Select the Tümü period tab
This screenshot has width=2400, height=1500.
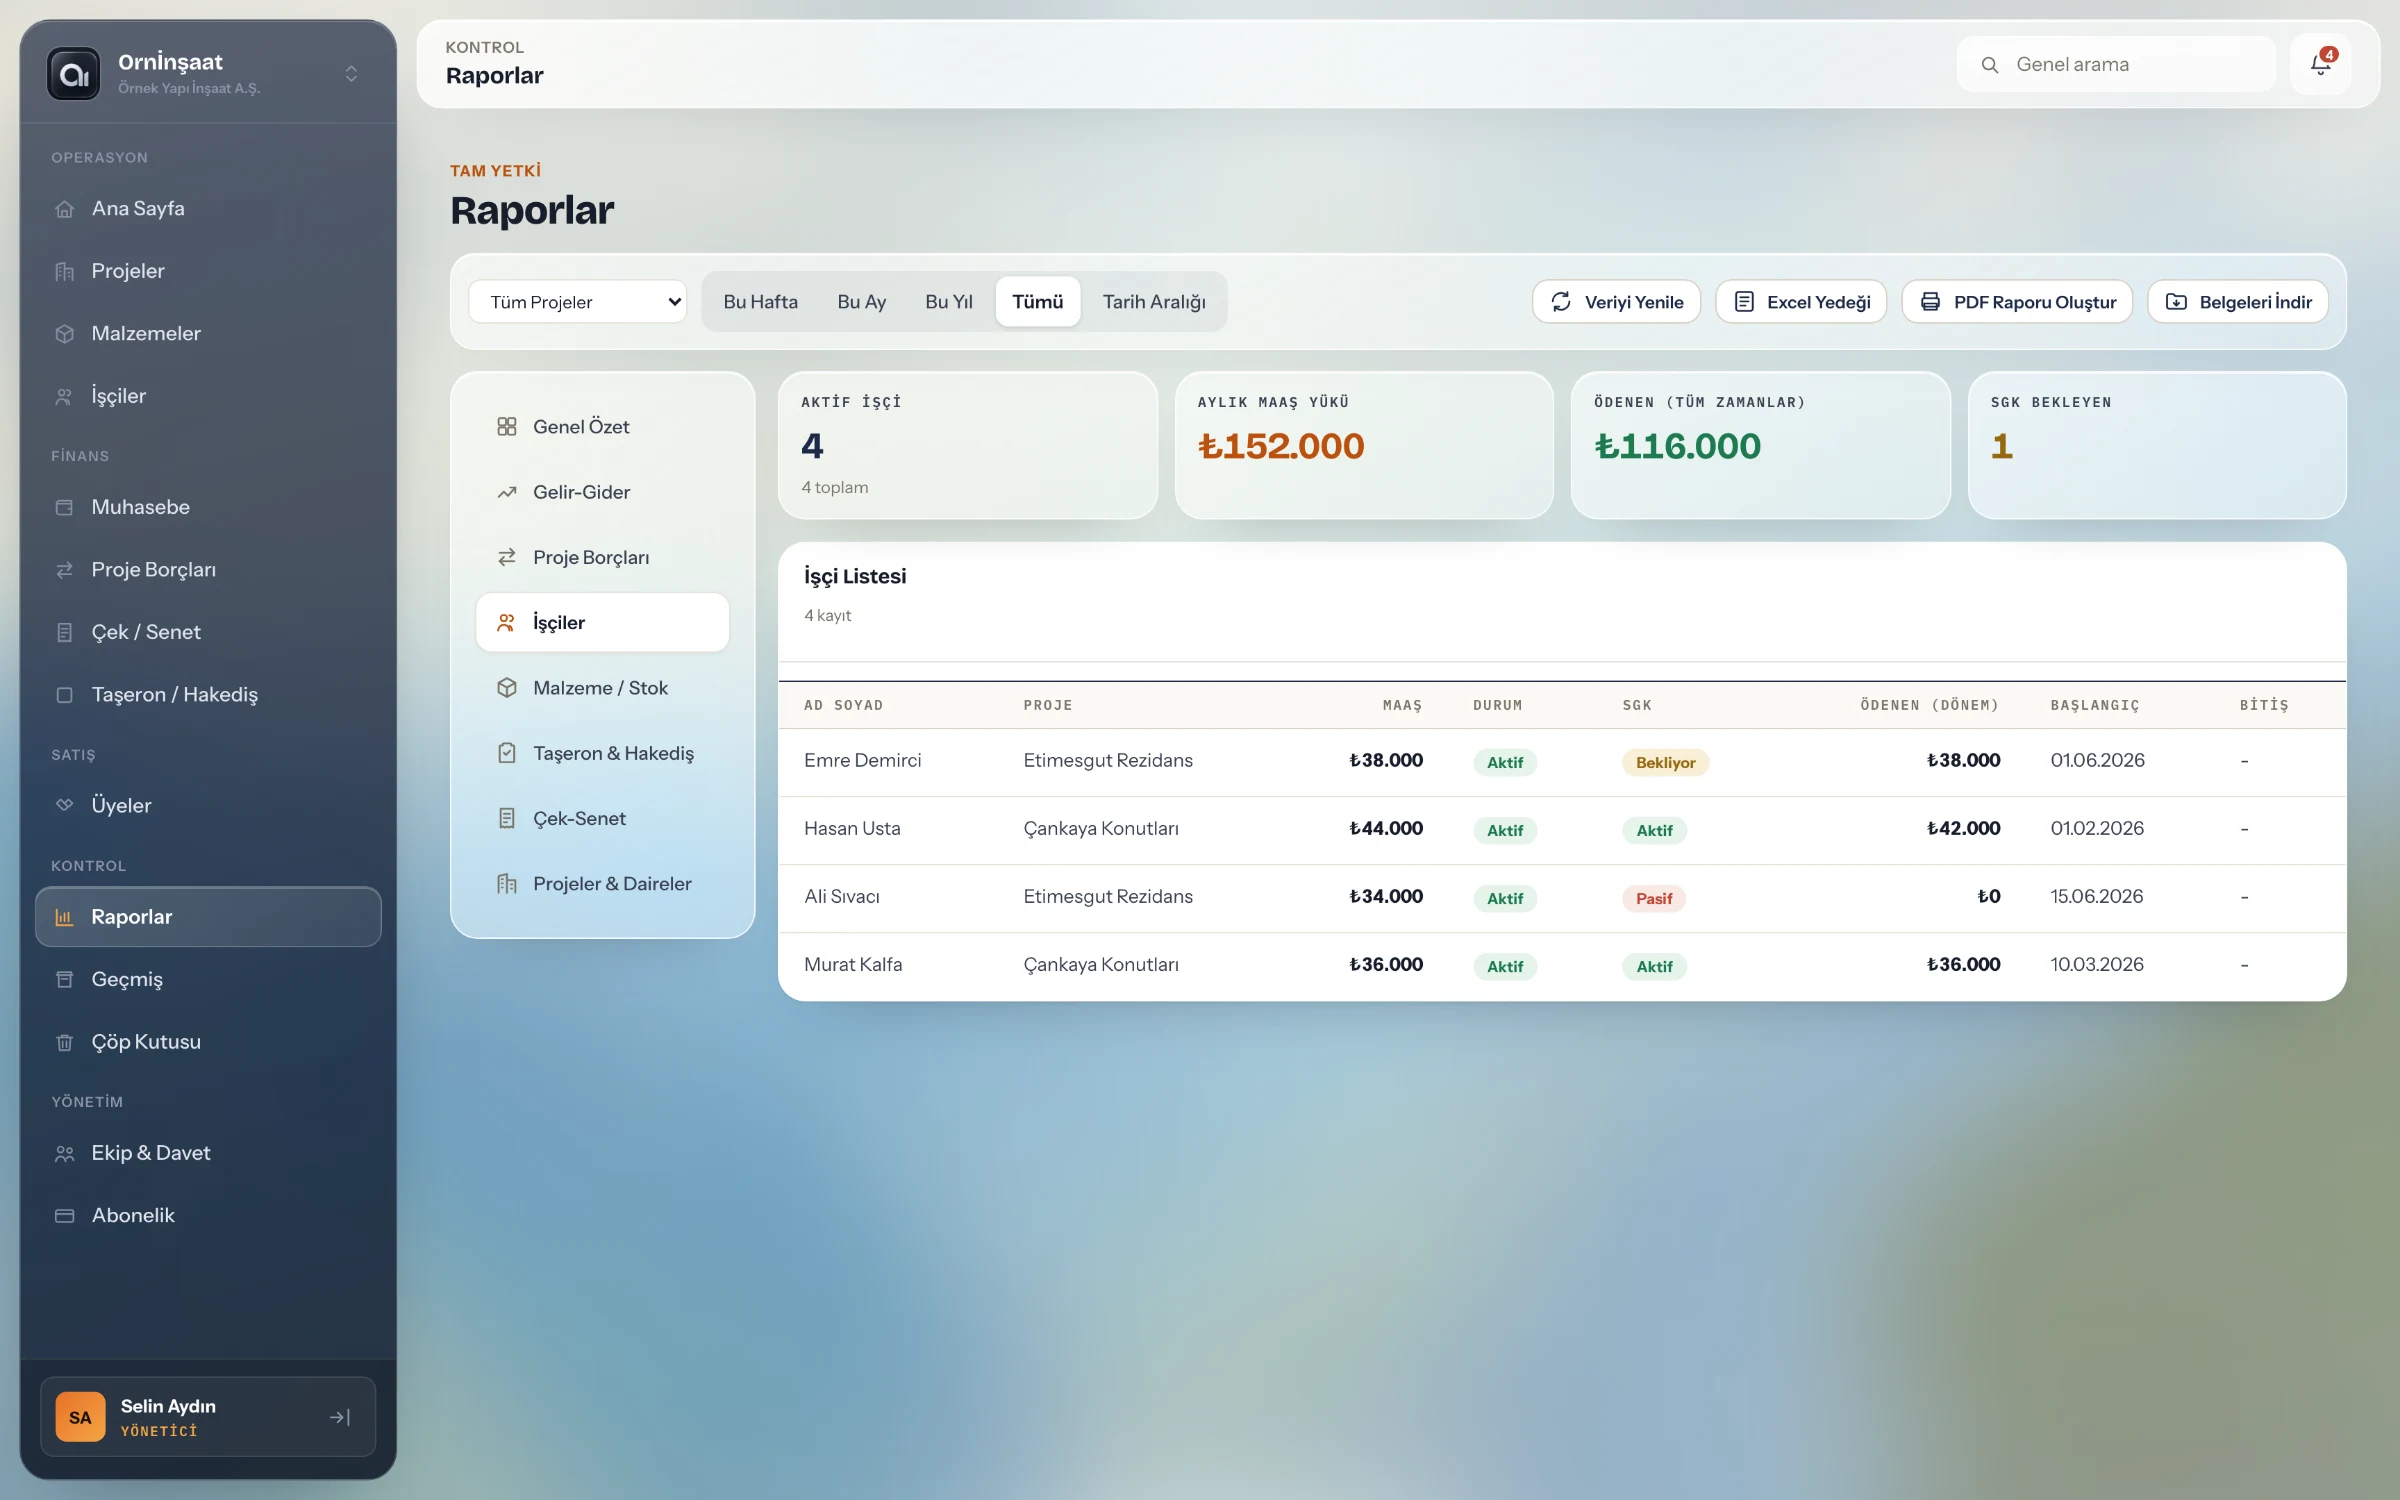[1038, 302]
